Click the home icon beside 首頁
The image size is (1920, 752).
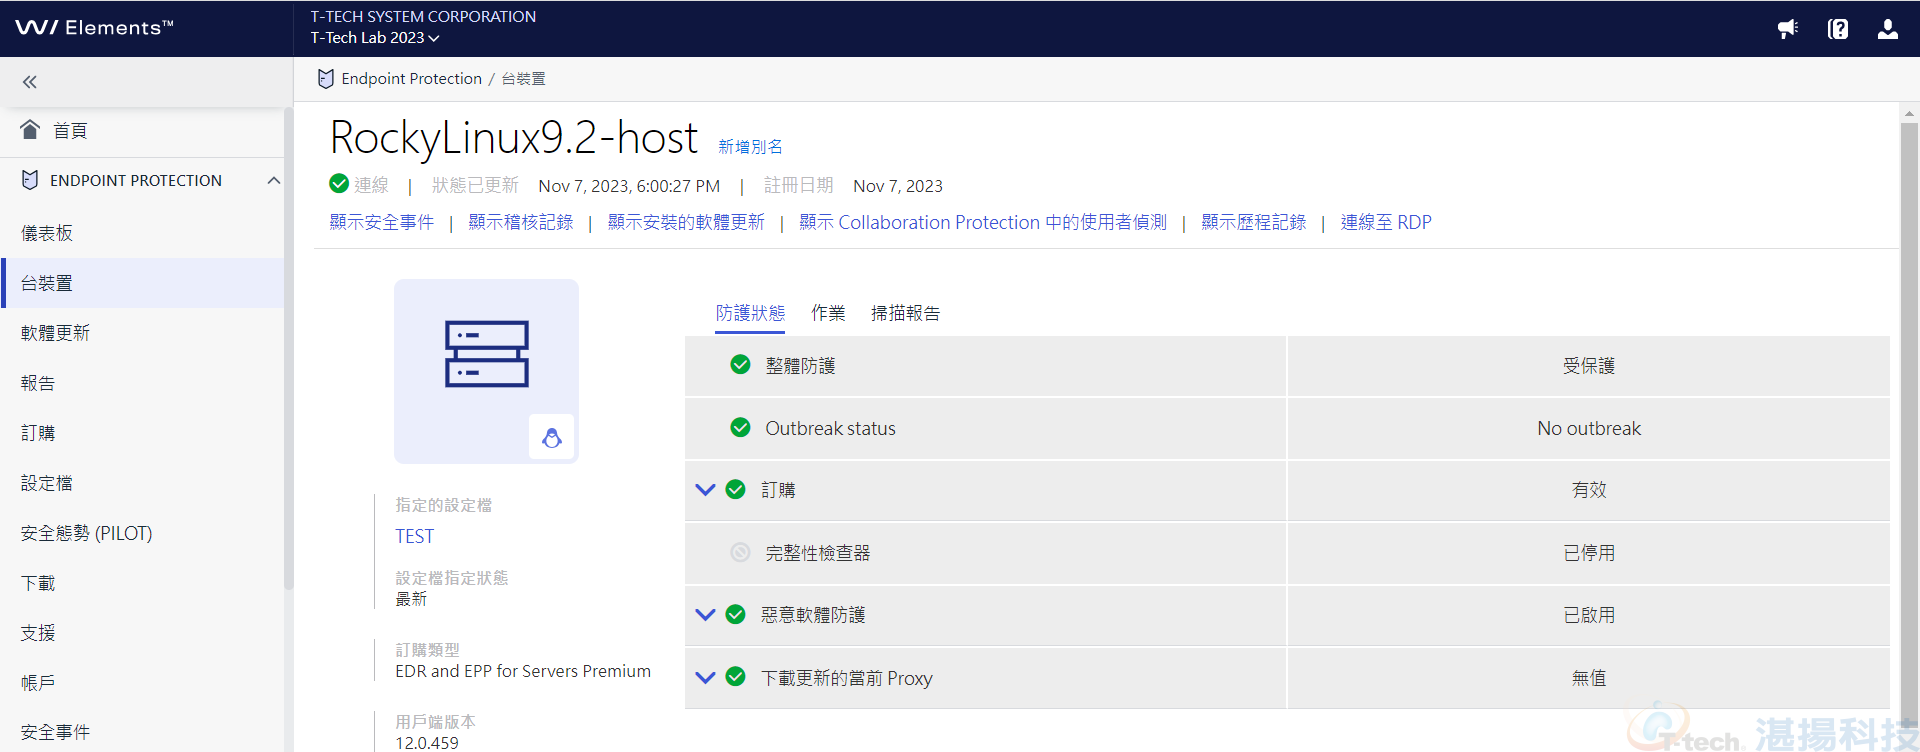pos(30,130)
